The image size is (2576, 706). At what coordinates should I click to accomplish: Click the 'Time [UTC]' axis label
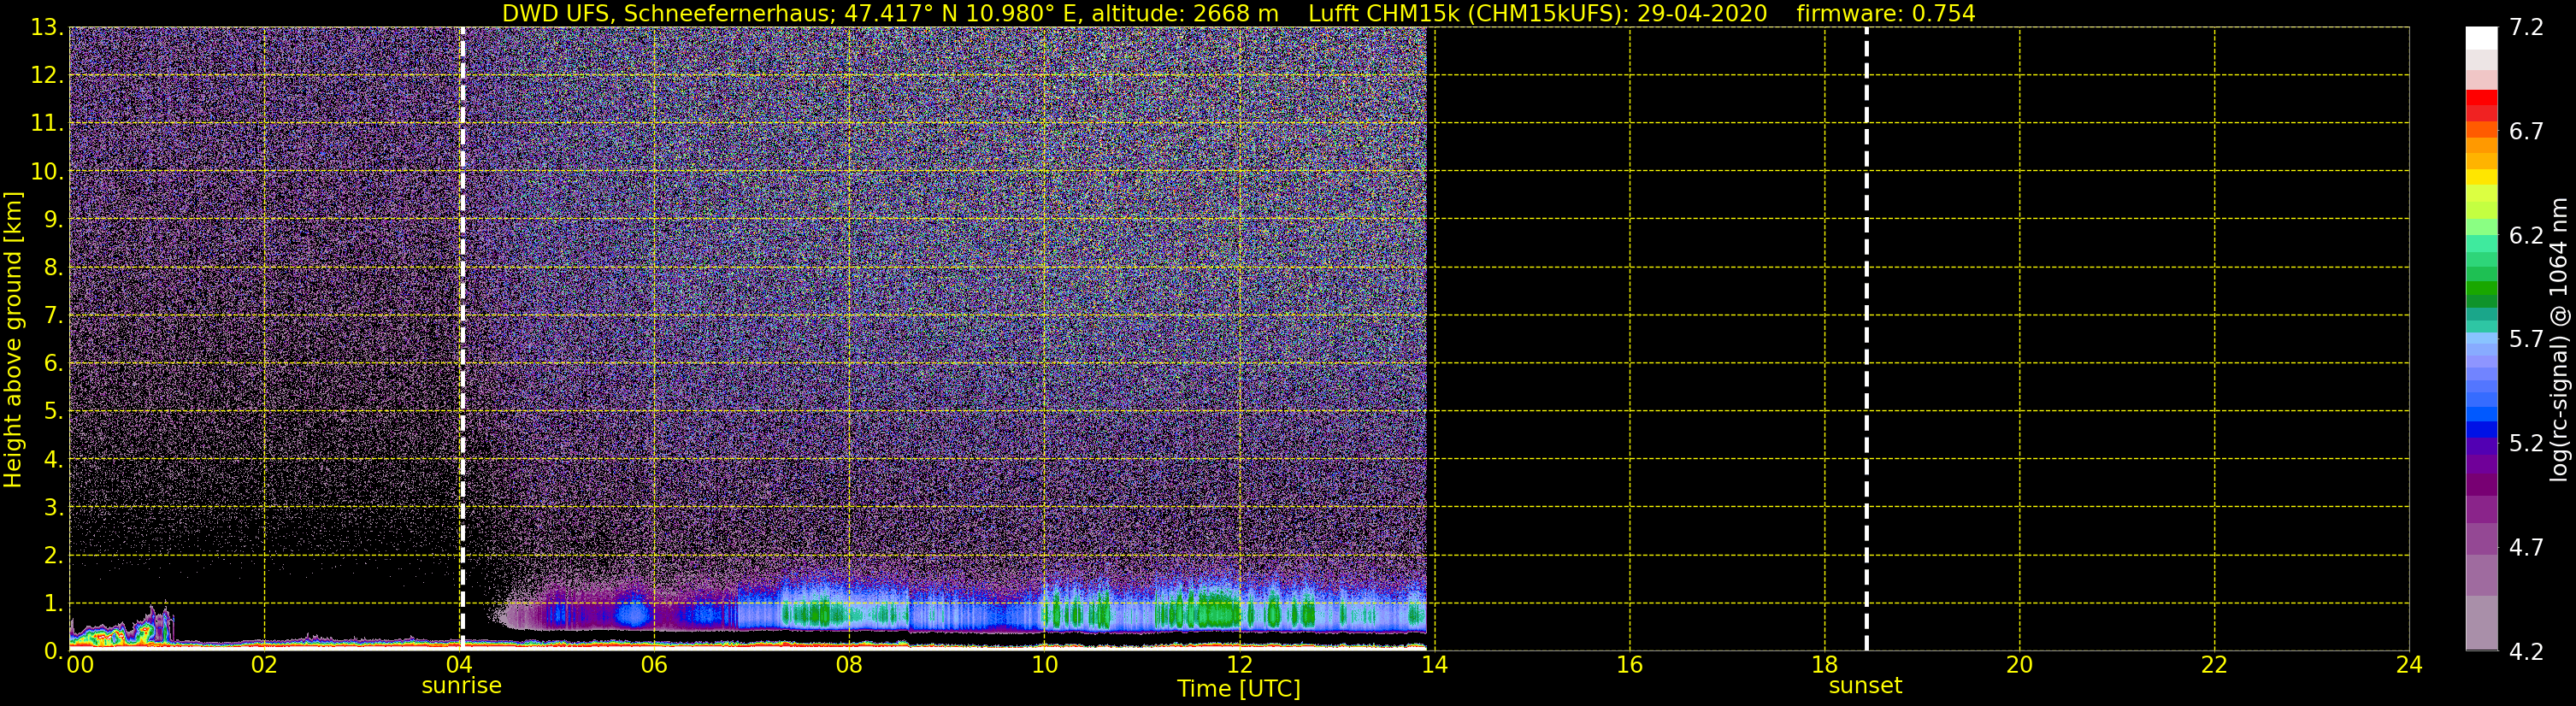click(1239, 689)
